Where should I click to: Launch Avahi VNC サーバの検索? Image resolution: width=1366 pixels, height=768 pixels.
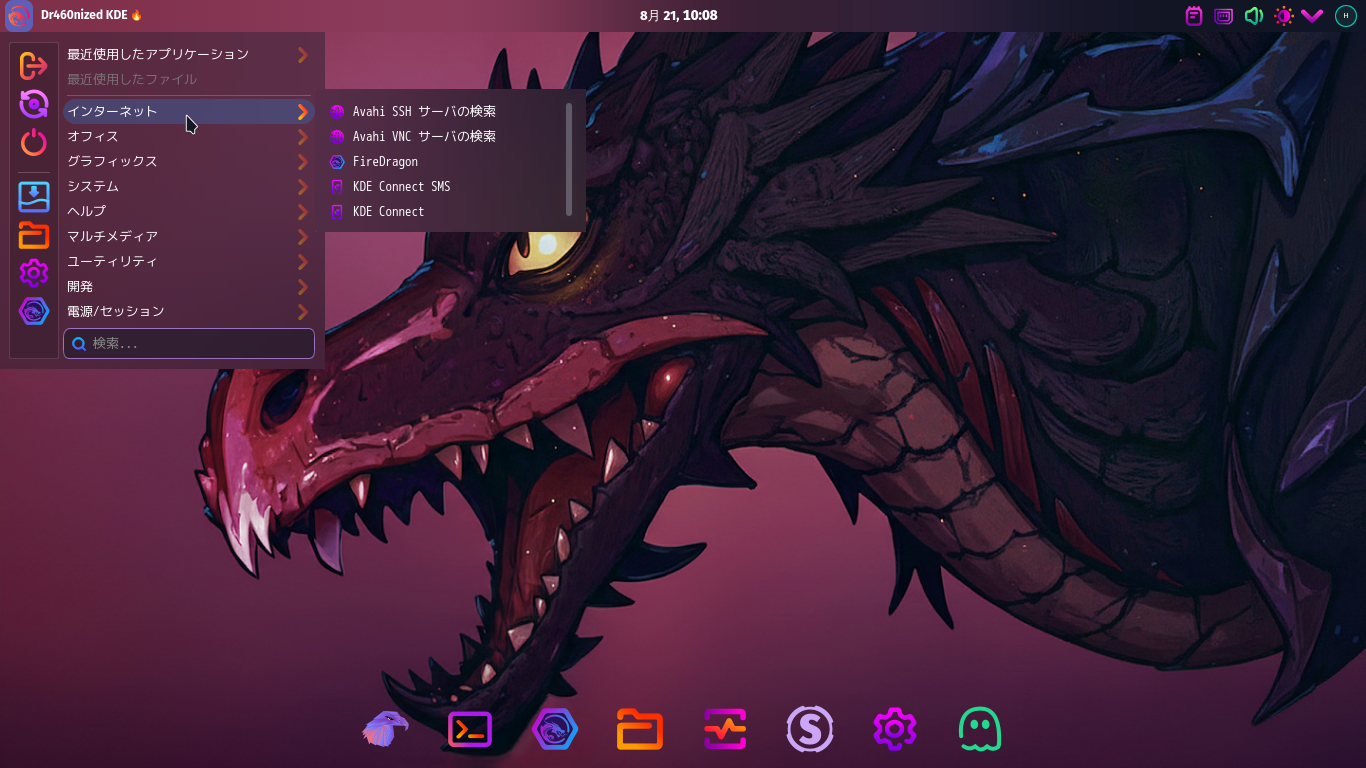click(x=445, y=136)
